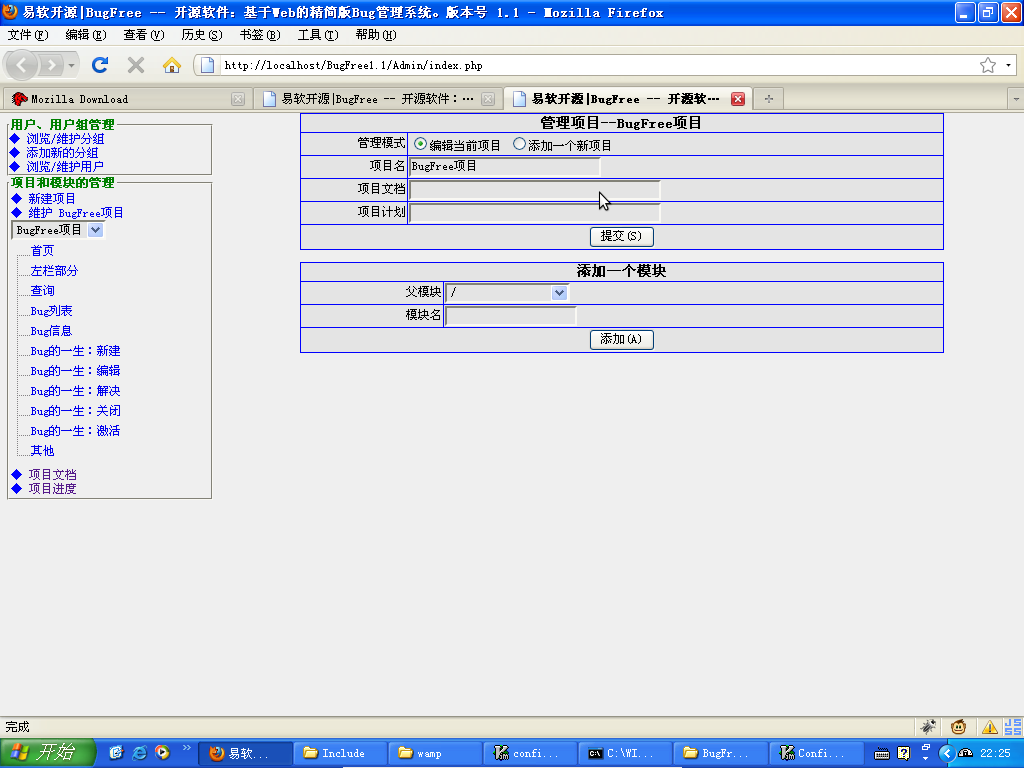This screenshot has height=768, width=1024.
Task: Open the 书签 menu
Action: point(260,35)
